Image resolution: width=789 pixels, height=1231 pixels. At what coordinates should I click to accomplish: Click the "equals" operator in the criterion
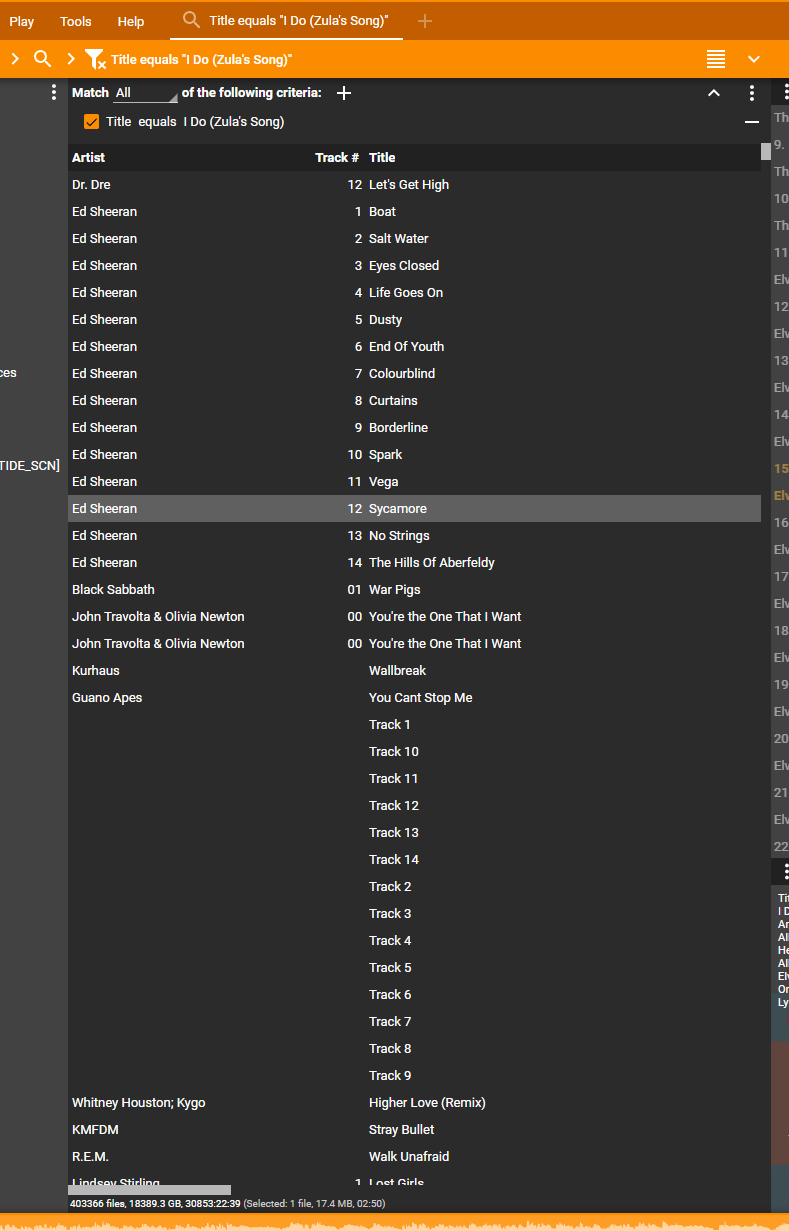tap(157, 122)
